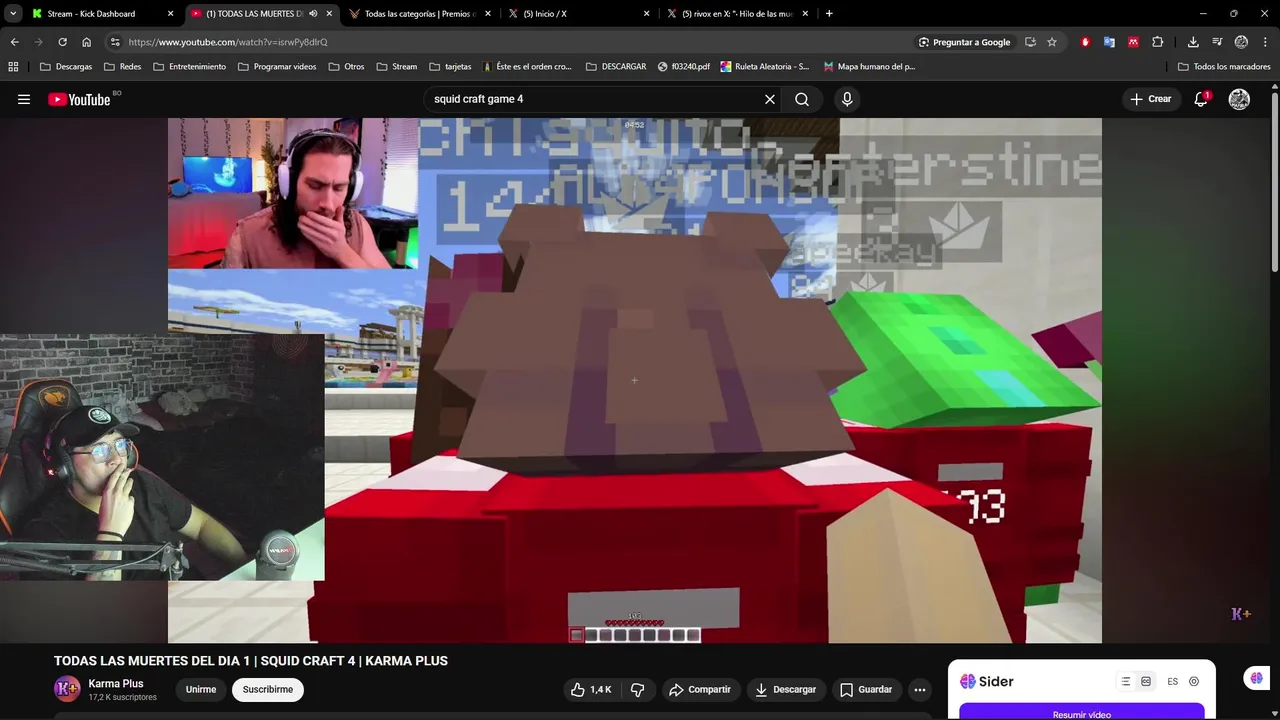Open Karma Plus channel name link
This screenshot has height=720, width=1280.
pyautogui.click(x=116, y=684)
